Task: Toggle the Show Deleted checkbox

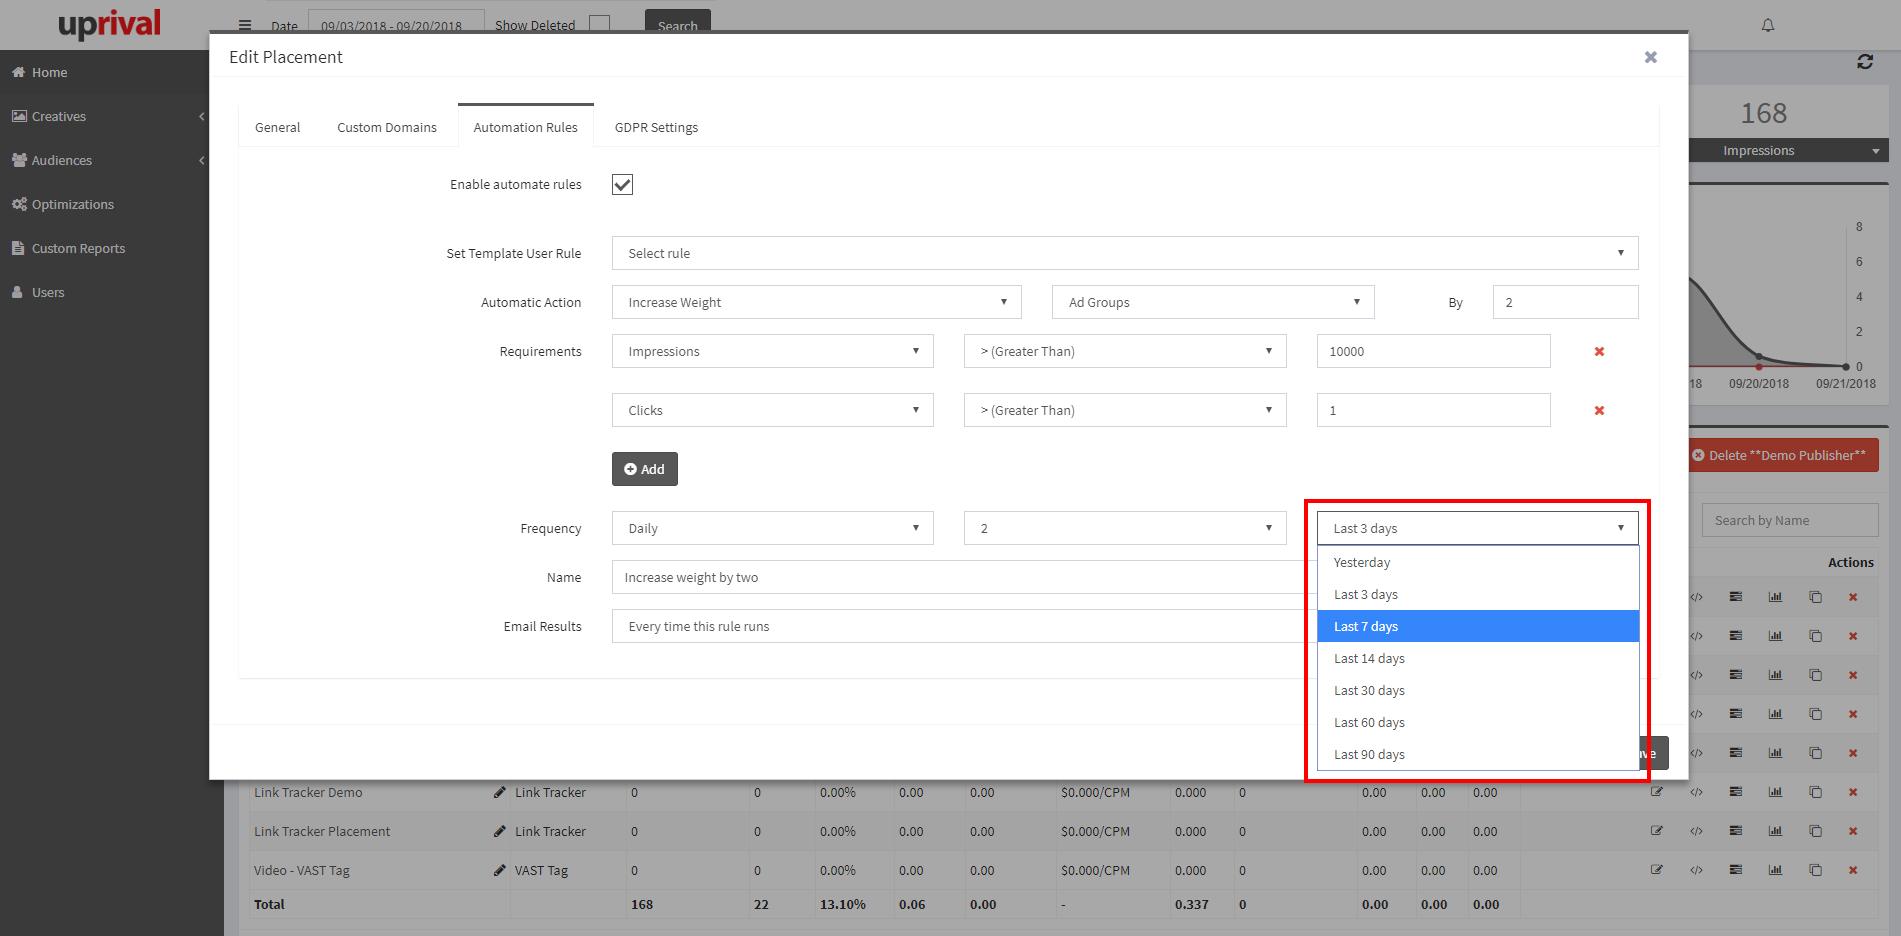Action: point(600,23)
